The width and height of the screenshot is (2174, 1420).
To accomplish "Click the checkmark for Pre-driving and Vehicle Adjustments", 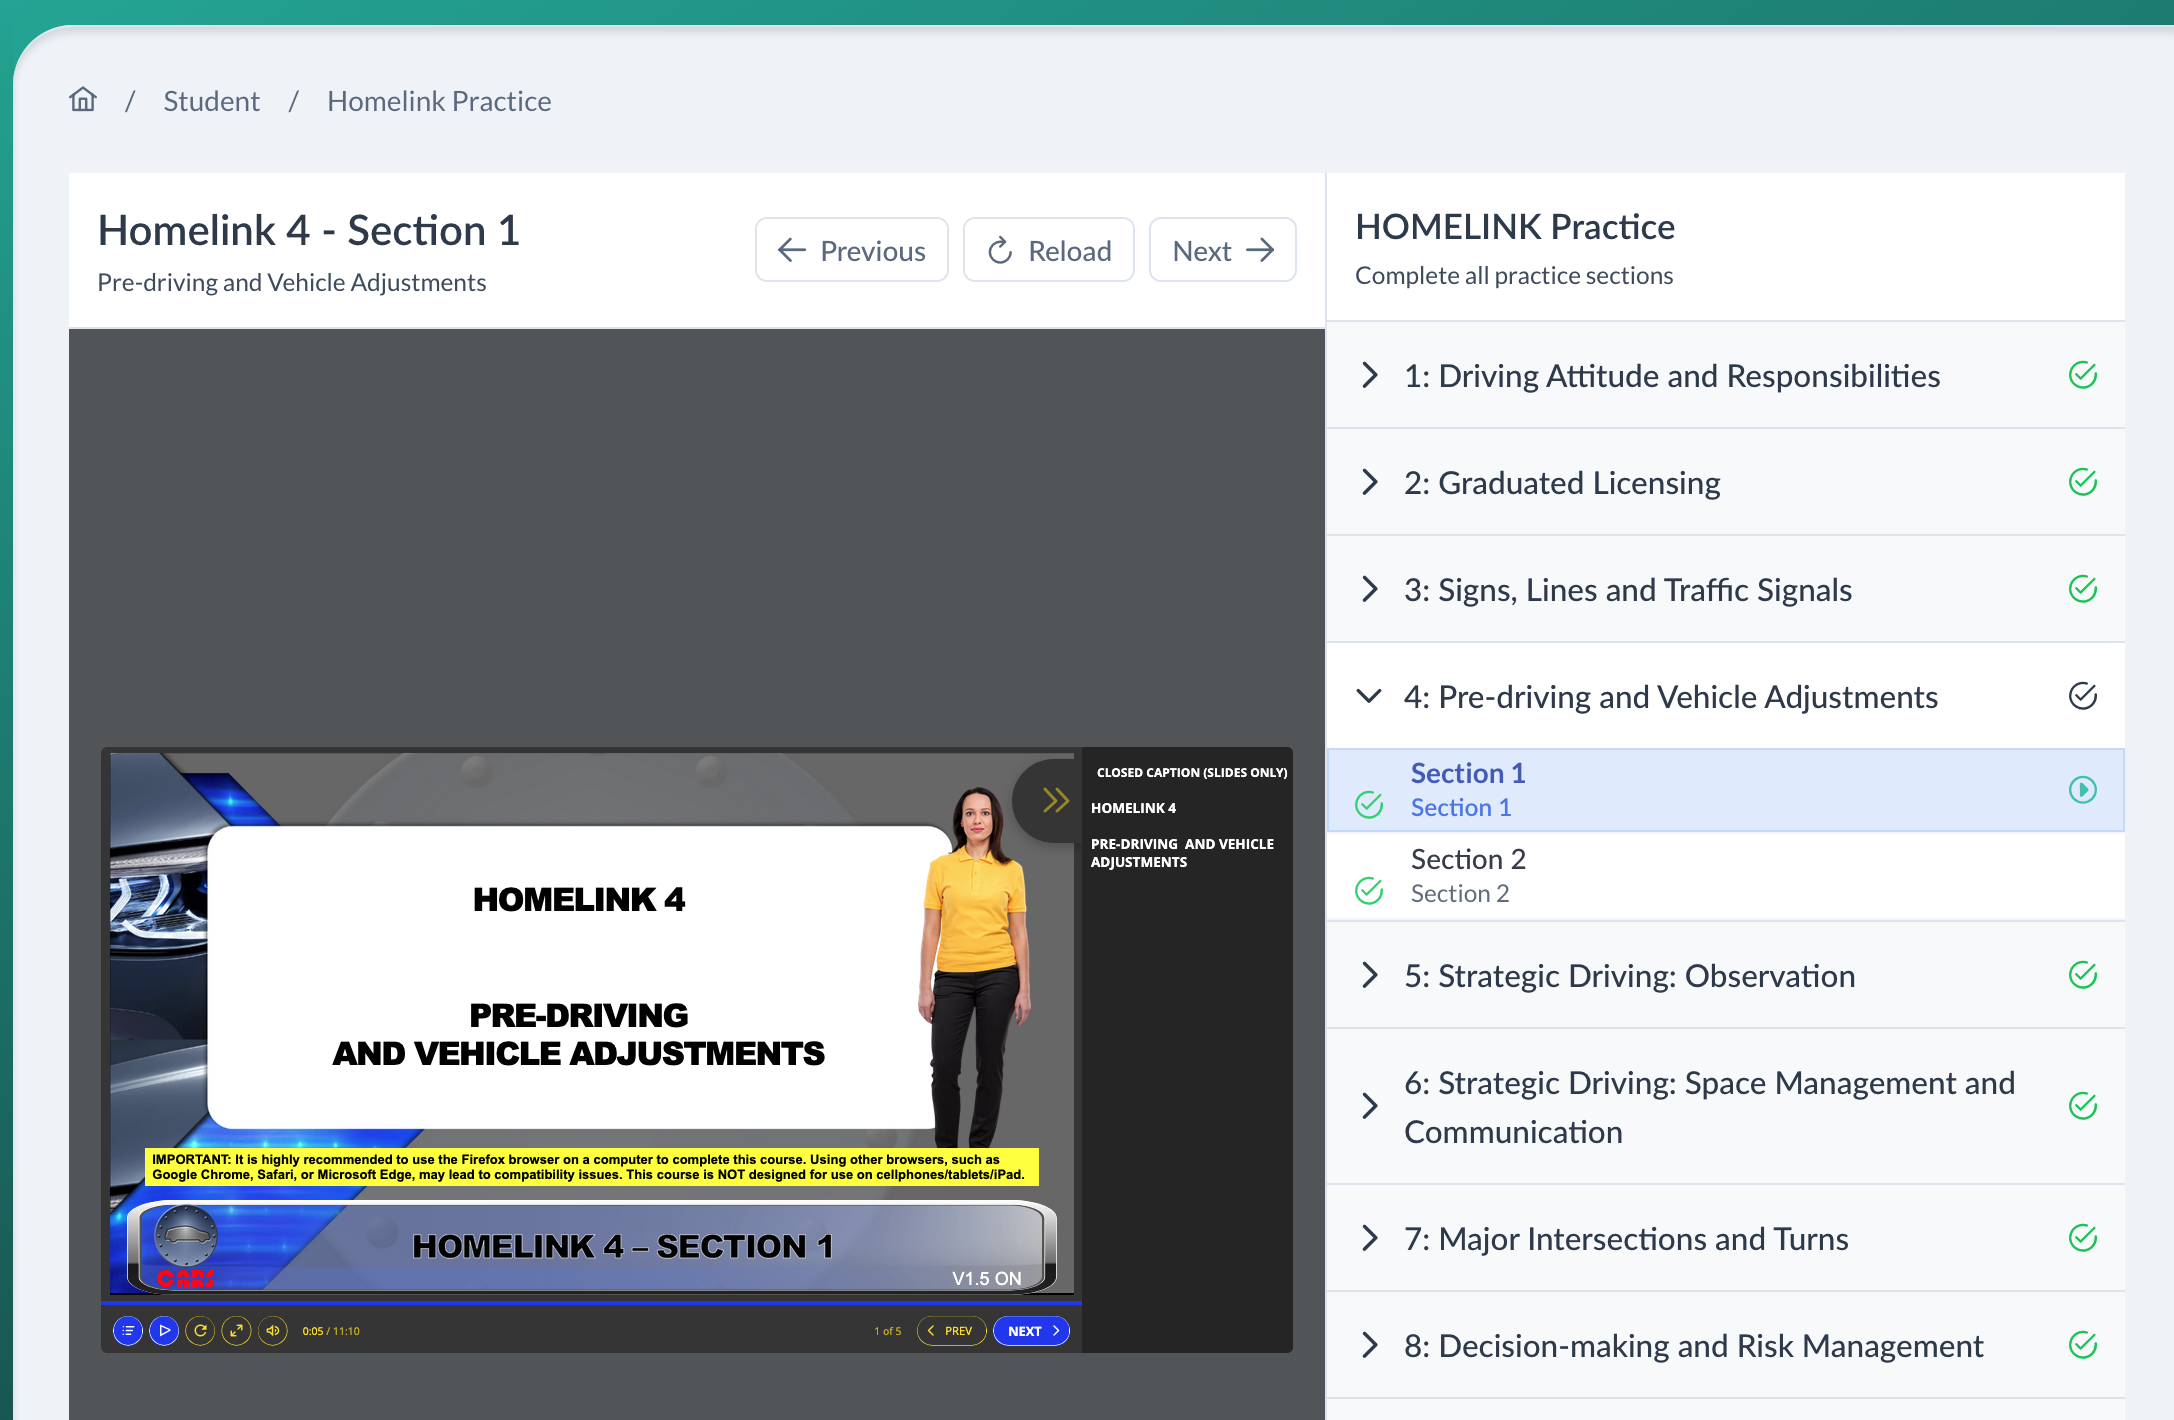I will pyautogui.click(x=2082, y=697).
